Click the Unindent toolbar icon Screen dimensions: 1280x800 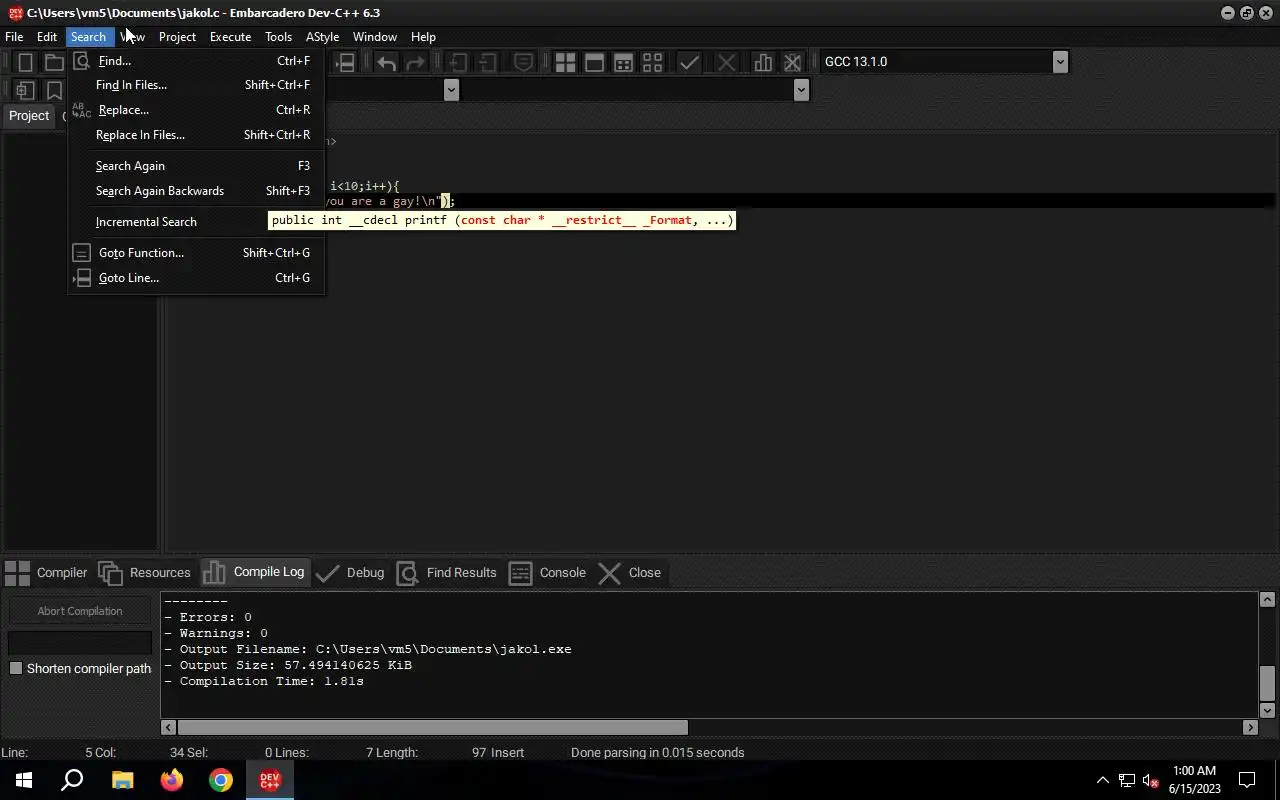click(x=487, y=62)
